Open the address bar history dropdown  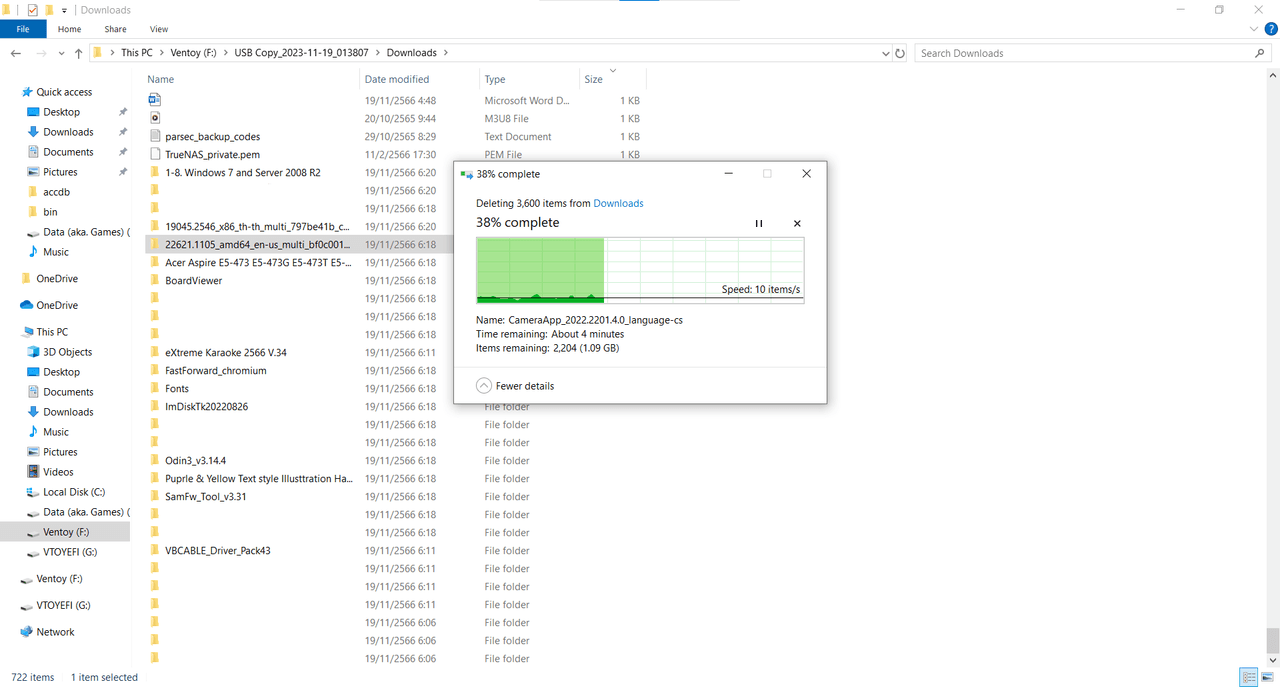(886, 53)
